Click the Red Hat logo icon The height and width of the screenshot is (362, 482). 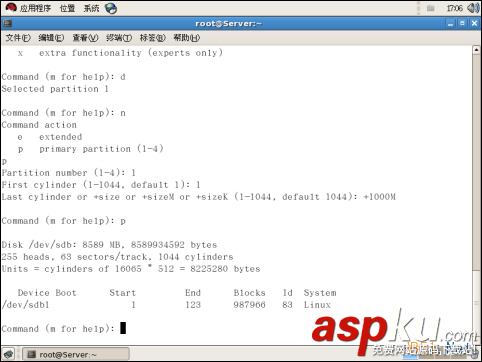11,8
